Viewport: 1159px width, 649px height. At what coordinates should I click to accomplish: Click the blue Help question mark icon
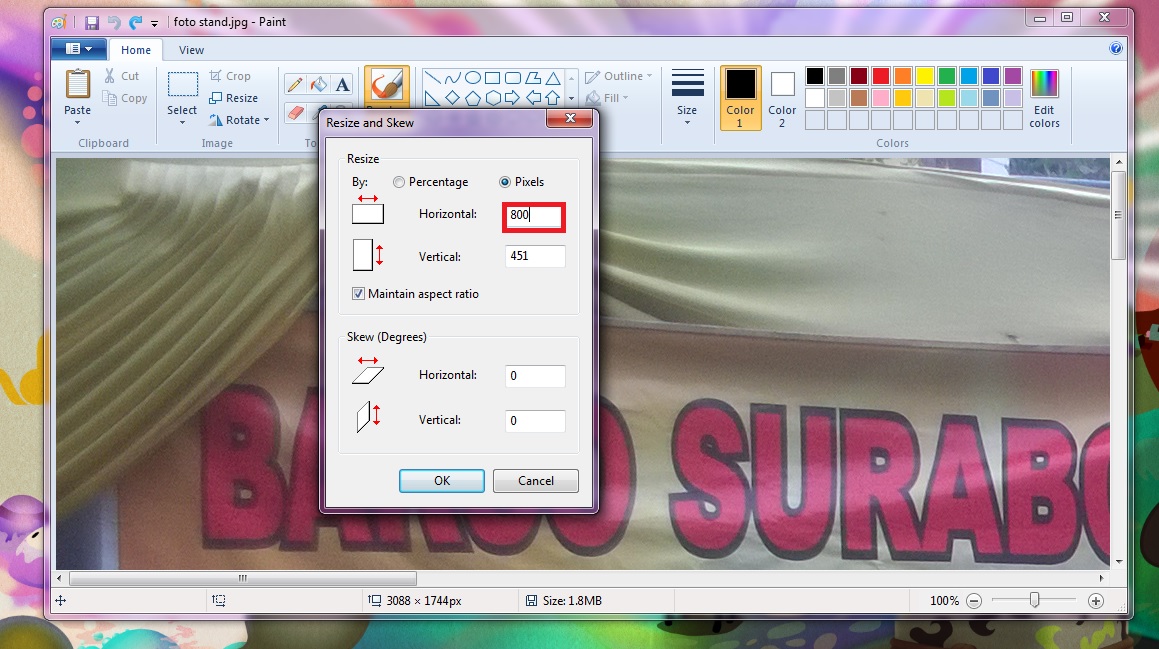coord(1116,49)
